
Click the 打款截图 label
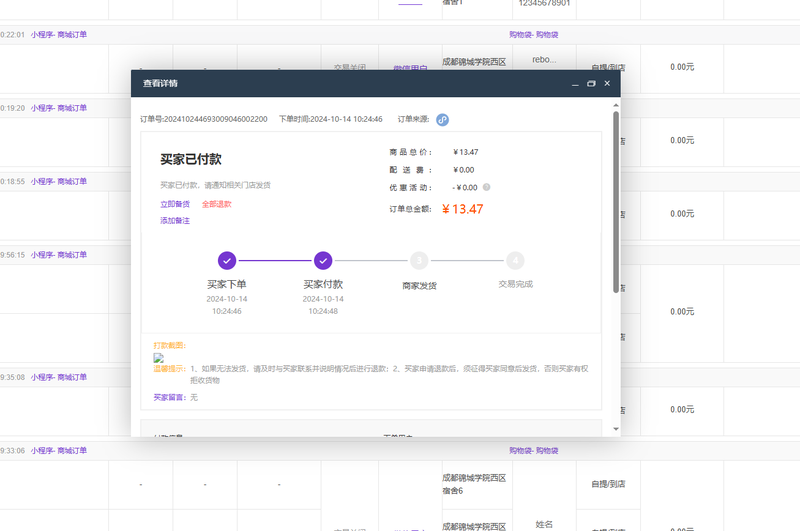(170, 345)
